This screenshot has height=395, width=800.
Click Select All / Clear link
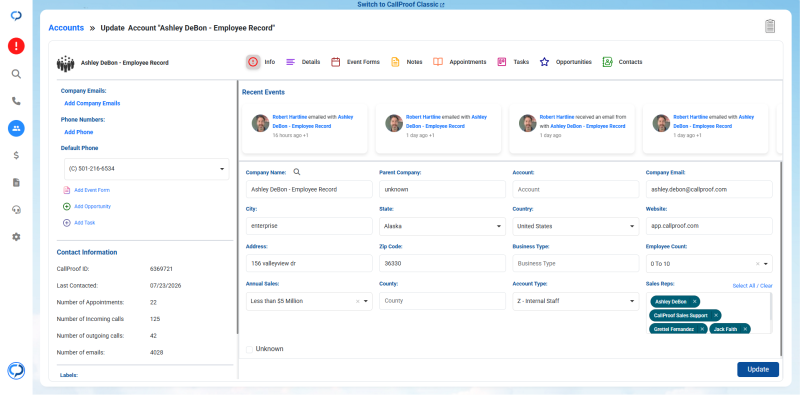click(x=753, y=286)
